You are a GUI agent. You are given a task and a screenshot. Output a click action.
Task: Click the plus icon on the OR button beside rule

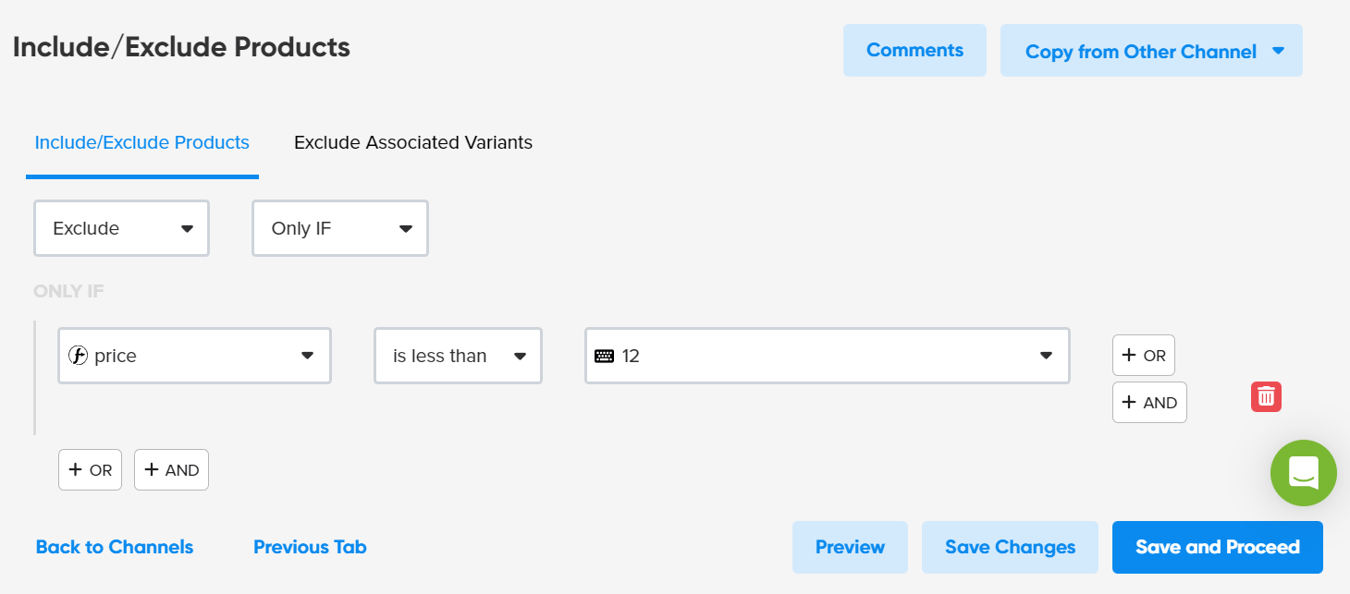[1131, 354]
